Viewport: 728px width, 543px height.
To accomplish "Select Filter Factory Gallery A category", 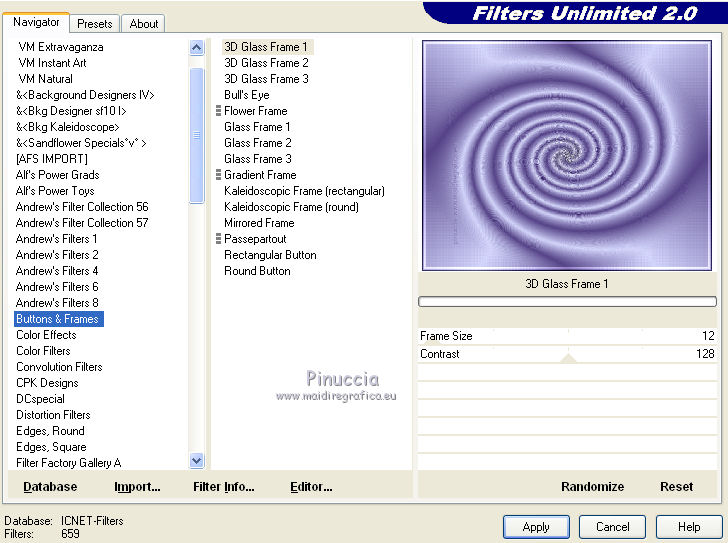I will [69, 463].
